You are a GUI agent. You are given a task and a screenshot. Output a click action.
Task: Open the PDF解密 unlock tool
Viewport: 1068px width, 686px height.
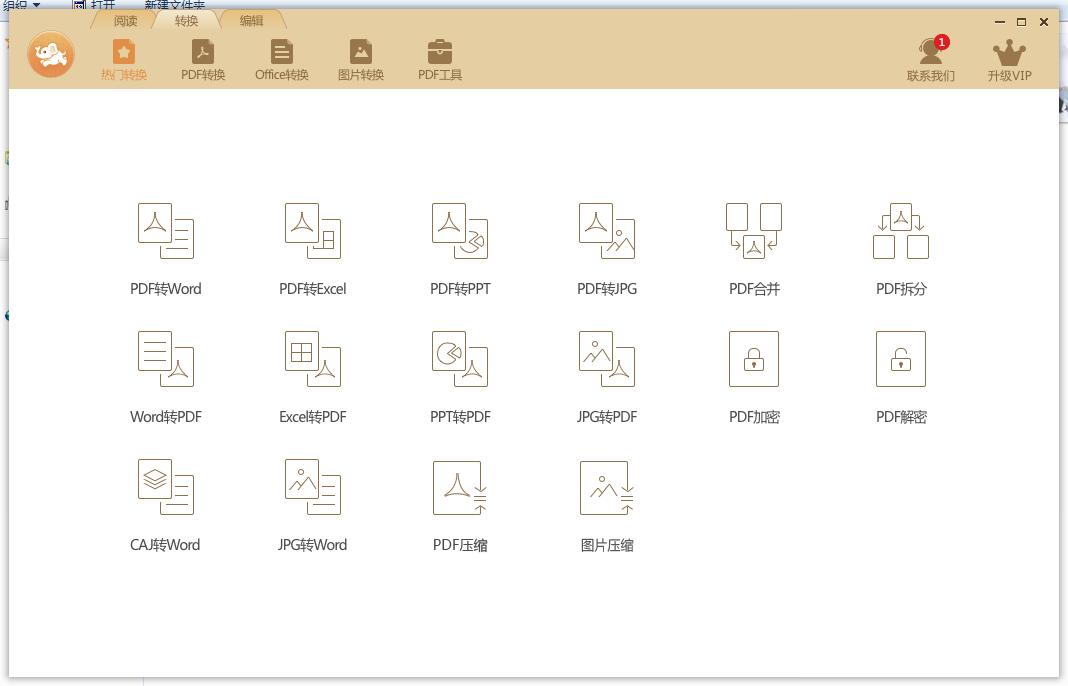[901, 359]
